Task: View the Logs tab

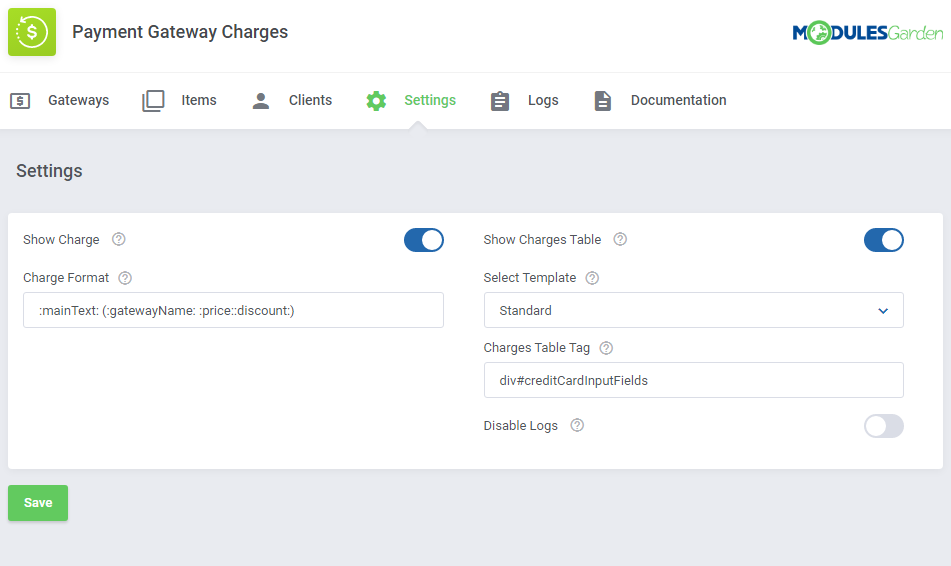Action: pyautogui.click(x=524, y=101)
